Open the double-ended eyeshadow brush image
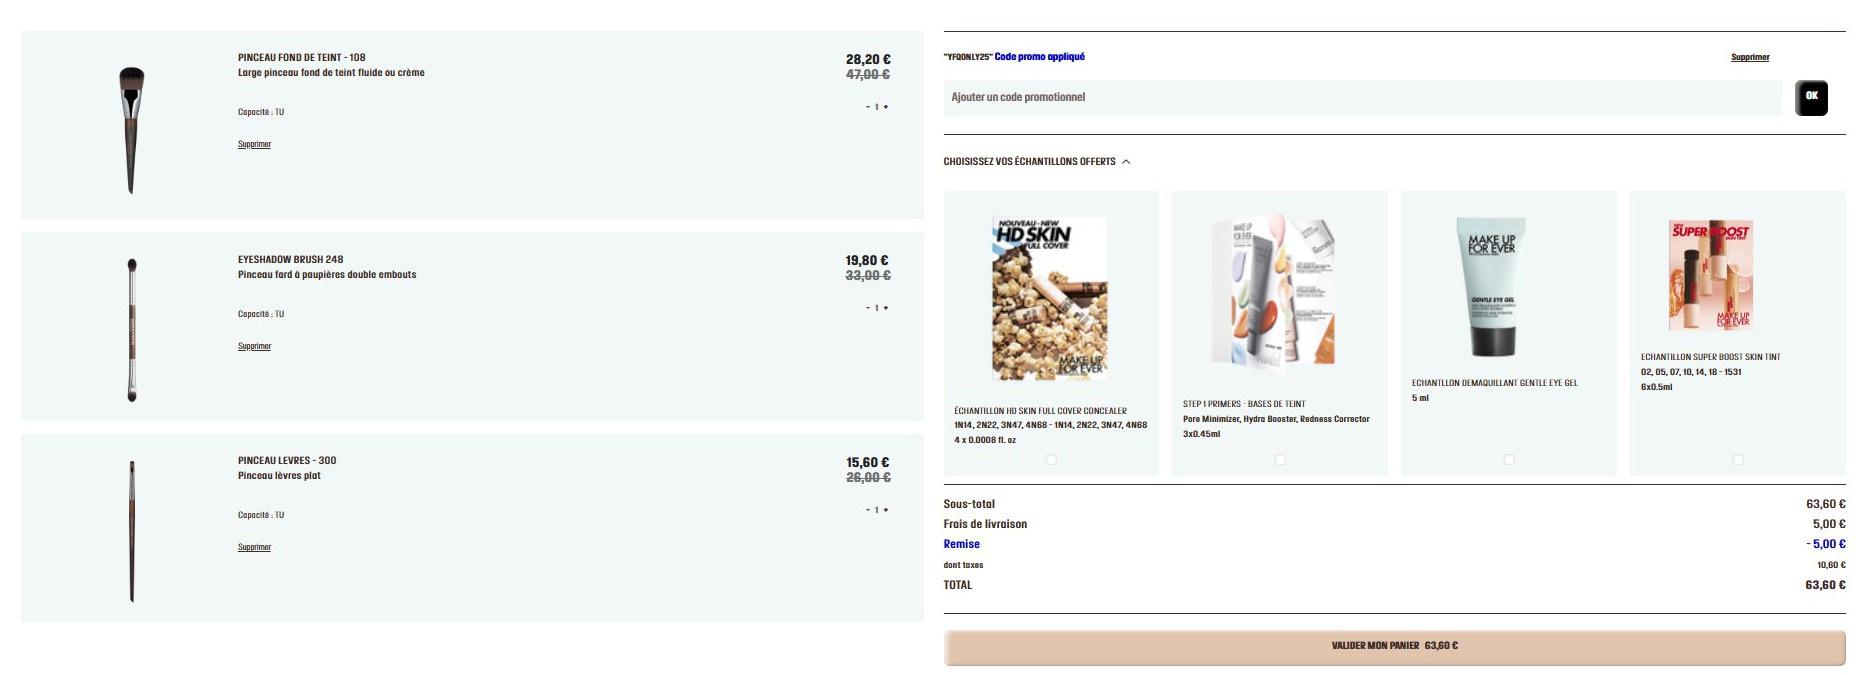The width and height of the screenshot is (1868, 675). (131, 330)
